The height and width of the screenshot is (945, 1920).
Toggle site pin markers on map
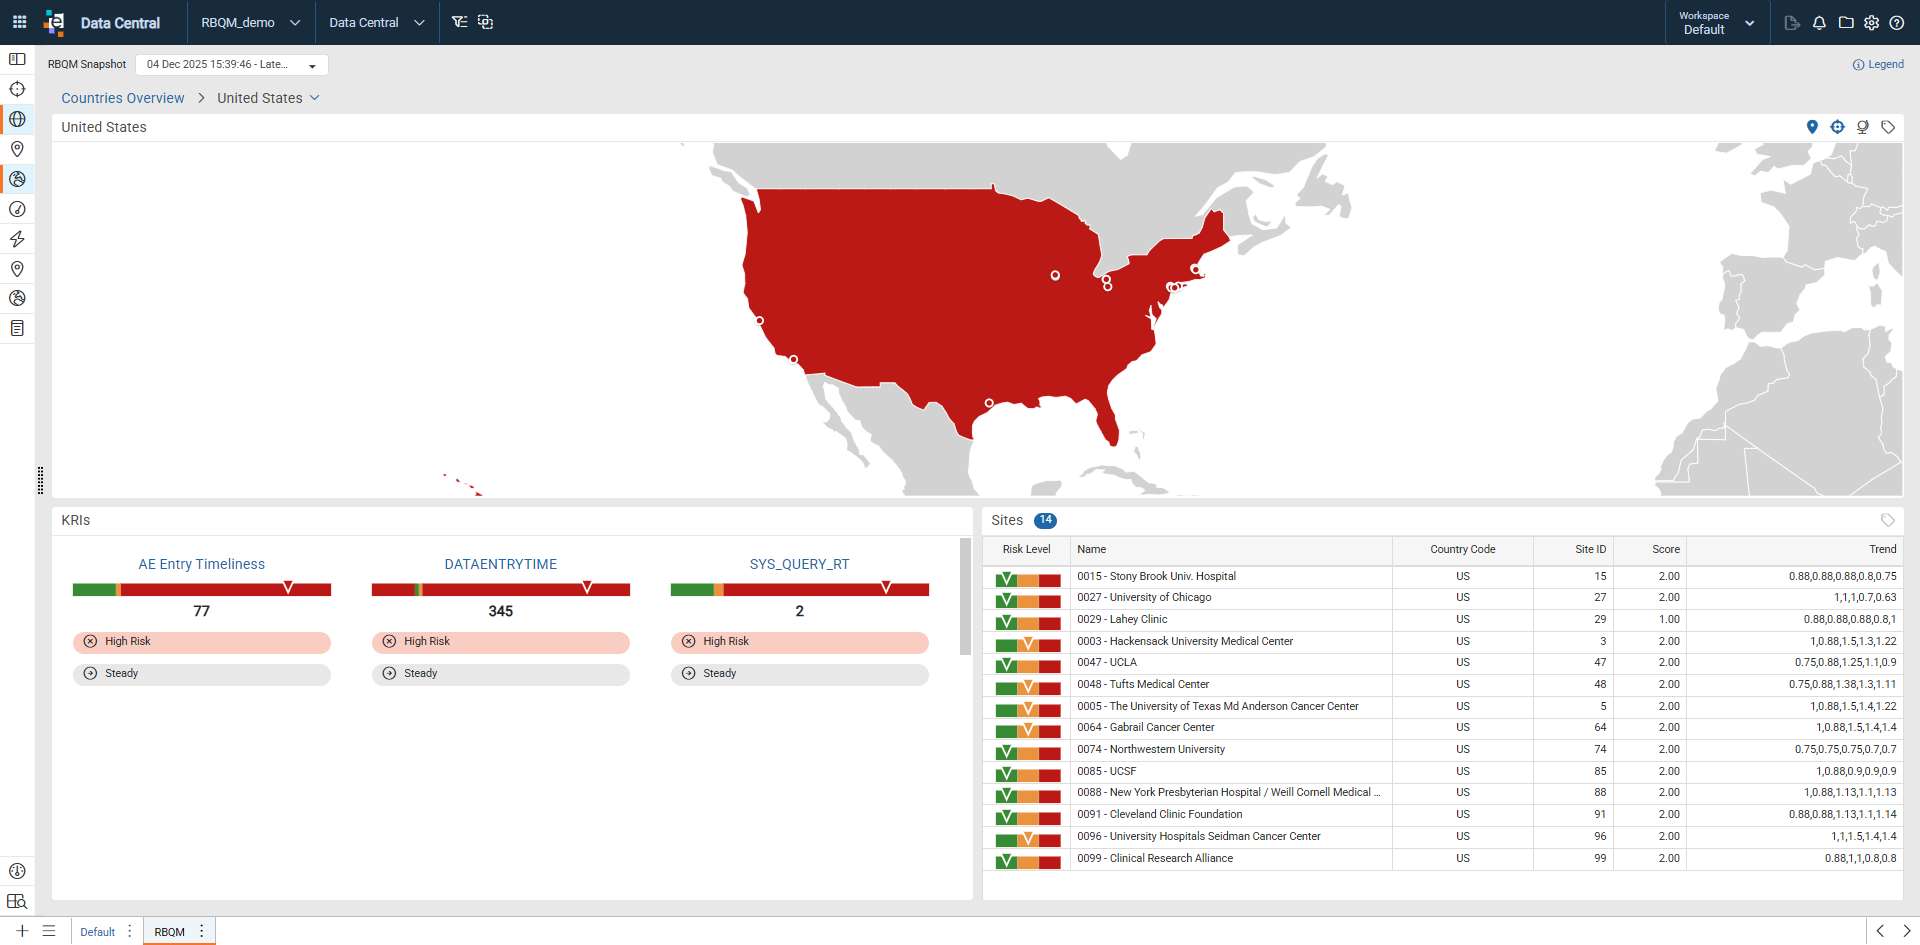click(x=1812, y=127)
